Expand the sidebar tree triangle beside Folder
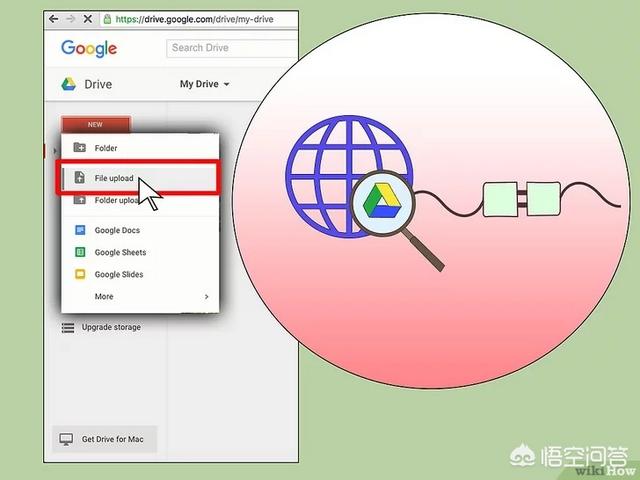640x480 pixels. 55,151
